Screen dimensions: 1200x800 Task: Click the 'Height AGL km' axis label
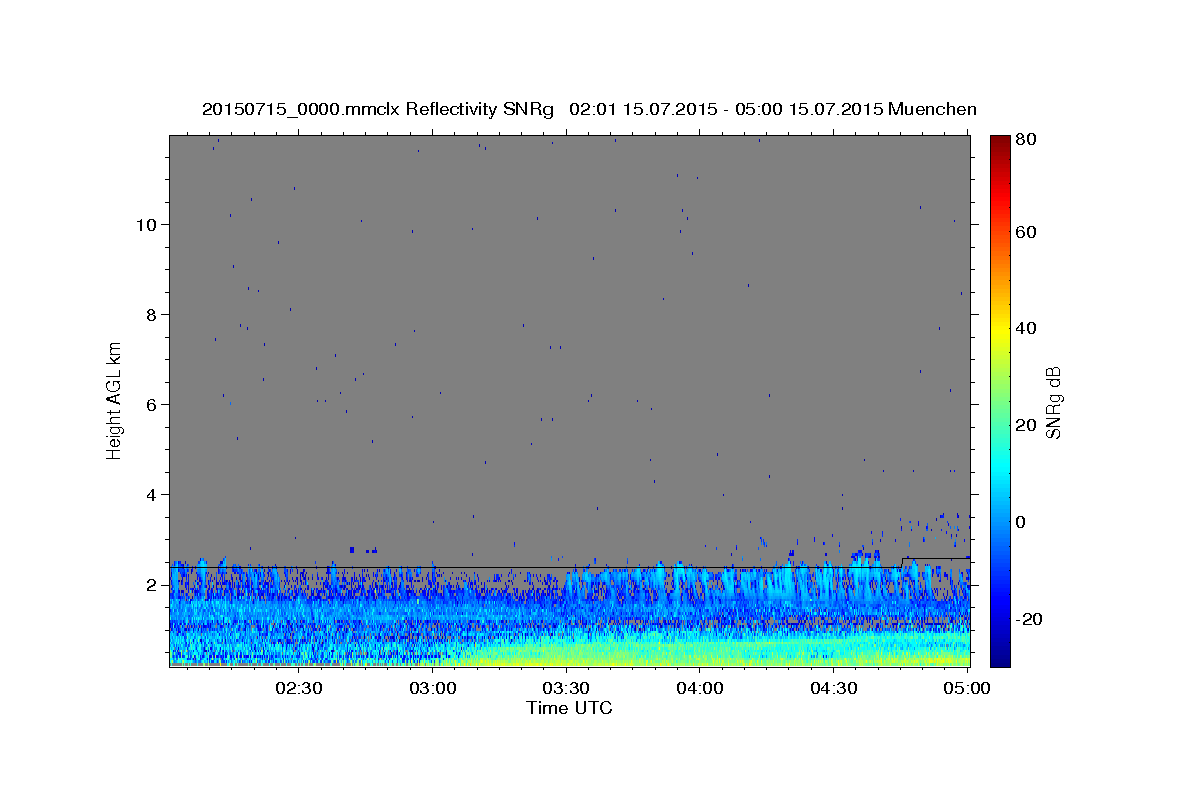click(114, 399)
